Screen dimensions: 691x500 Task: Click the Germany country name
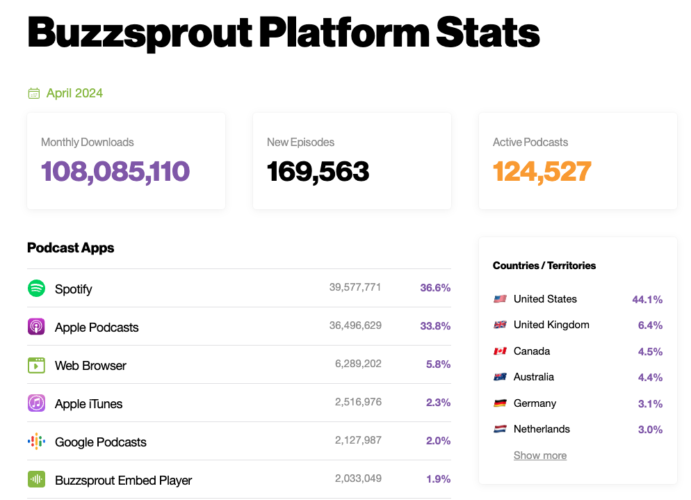(x=535, y=404)
